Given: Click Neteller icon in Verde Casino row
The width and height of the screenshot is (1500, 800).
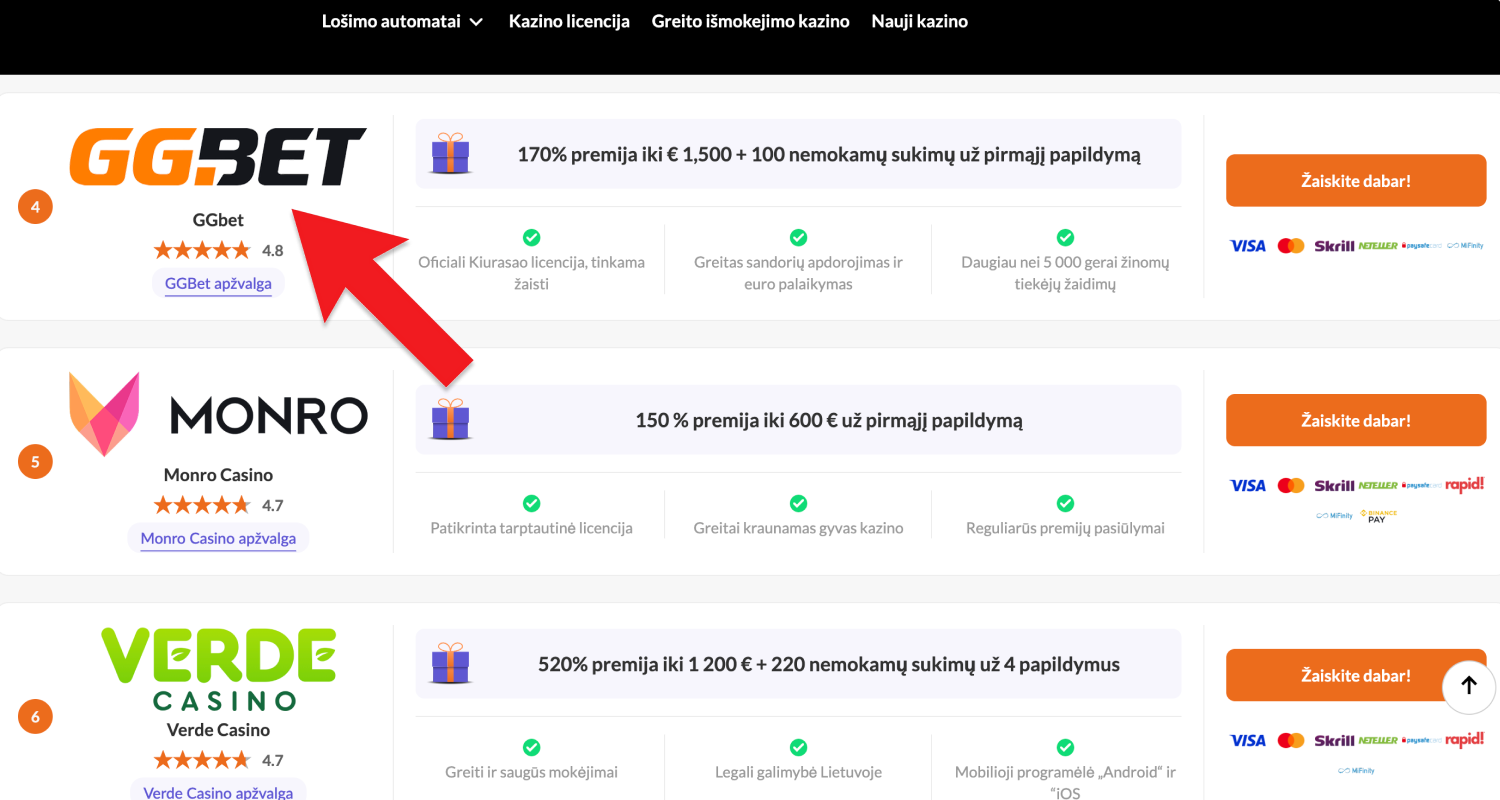Looking at the screenshot, I should (1378, 740).
